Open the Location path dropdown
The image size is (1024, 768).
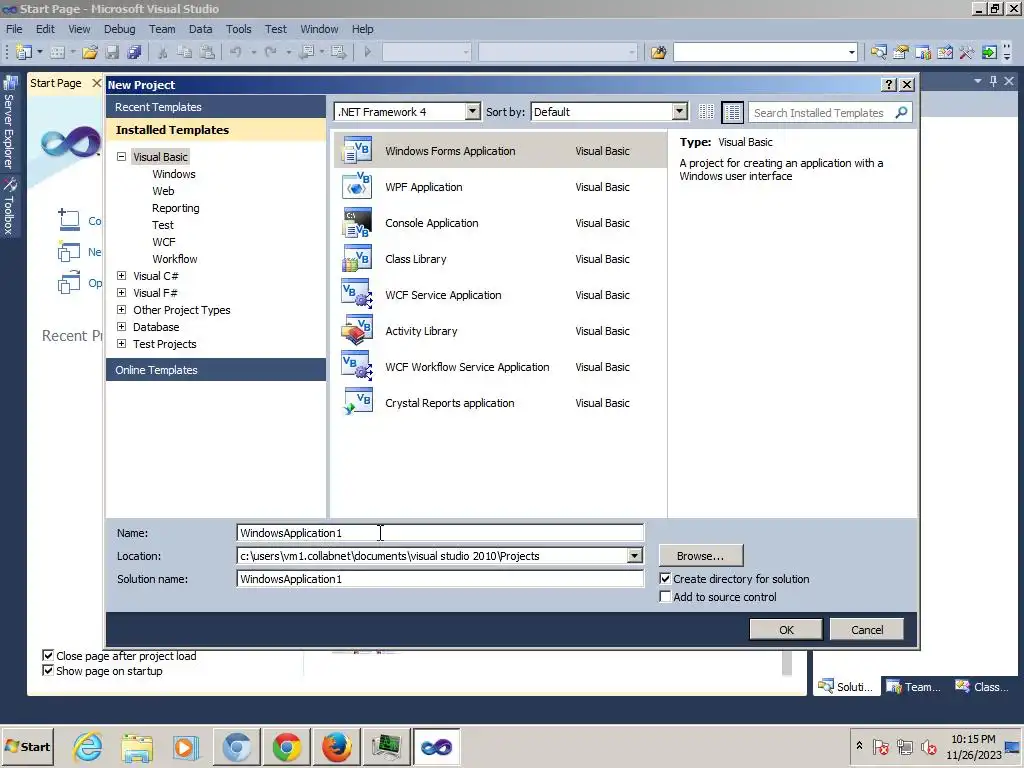[x=634, y=556]
